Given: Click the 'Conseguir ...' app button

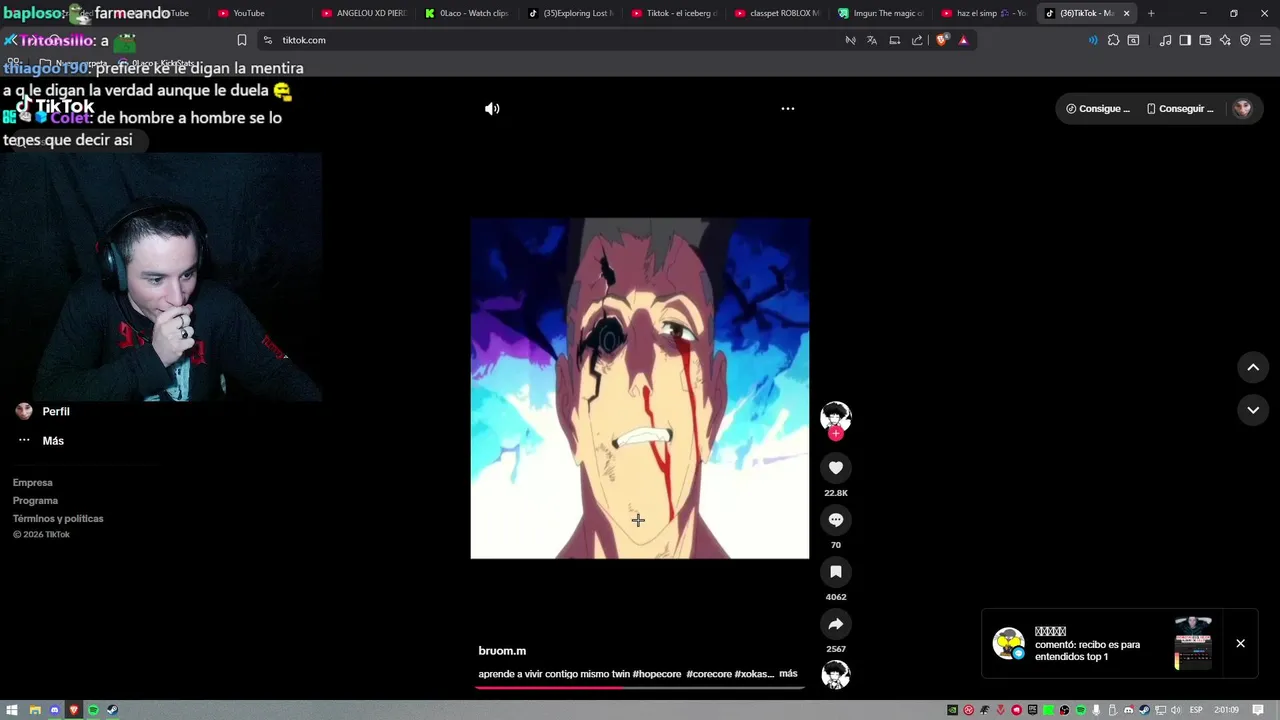Looking at the screenshot, I should pos(1181,109).
